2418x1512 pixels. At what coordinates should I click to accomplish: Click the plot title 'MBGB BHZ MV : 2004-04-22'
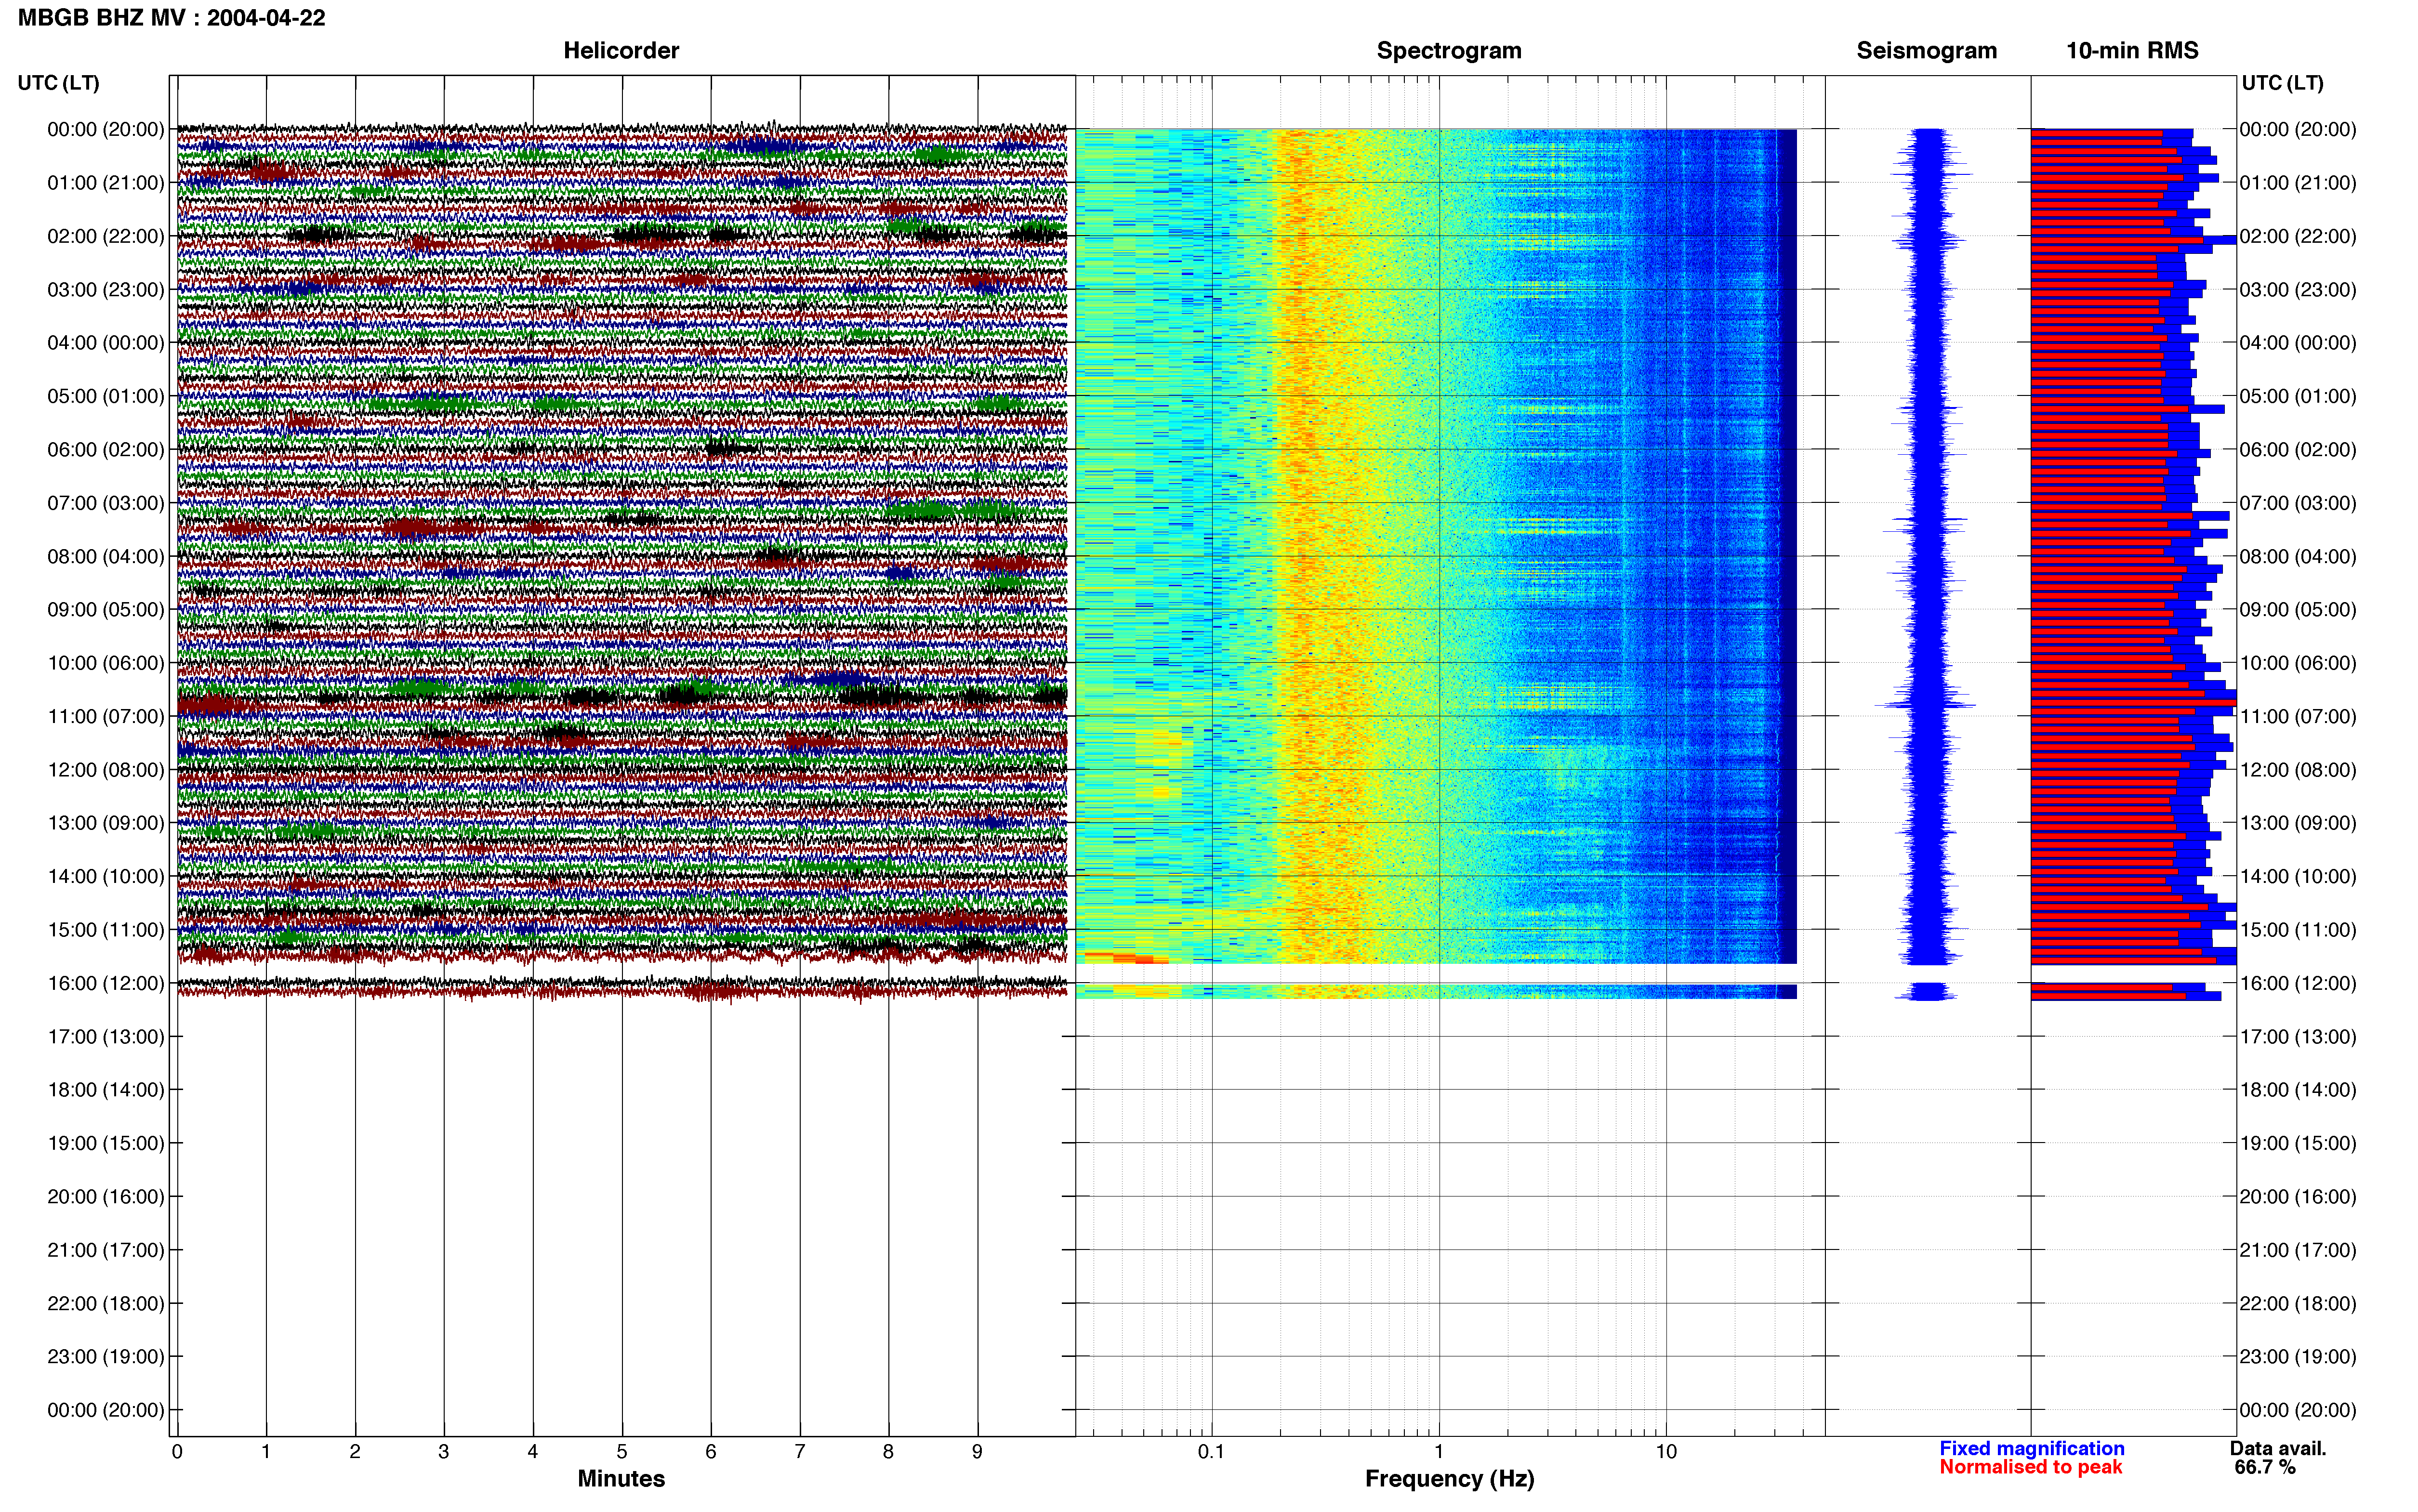[x=171, y=18]
